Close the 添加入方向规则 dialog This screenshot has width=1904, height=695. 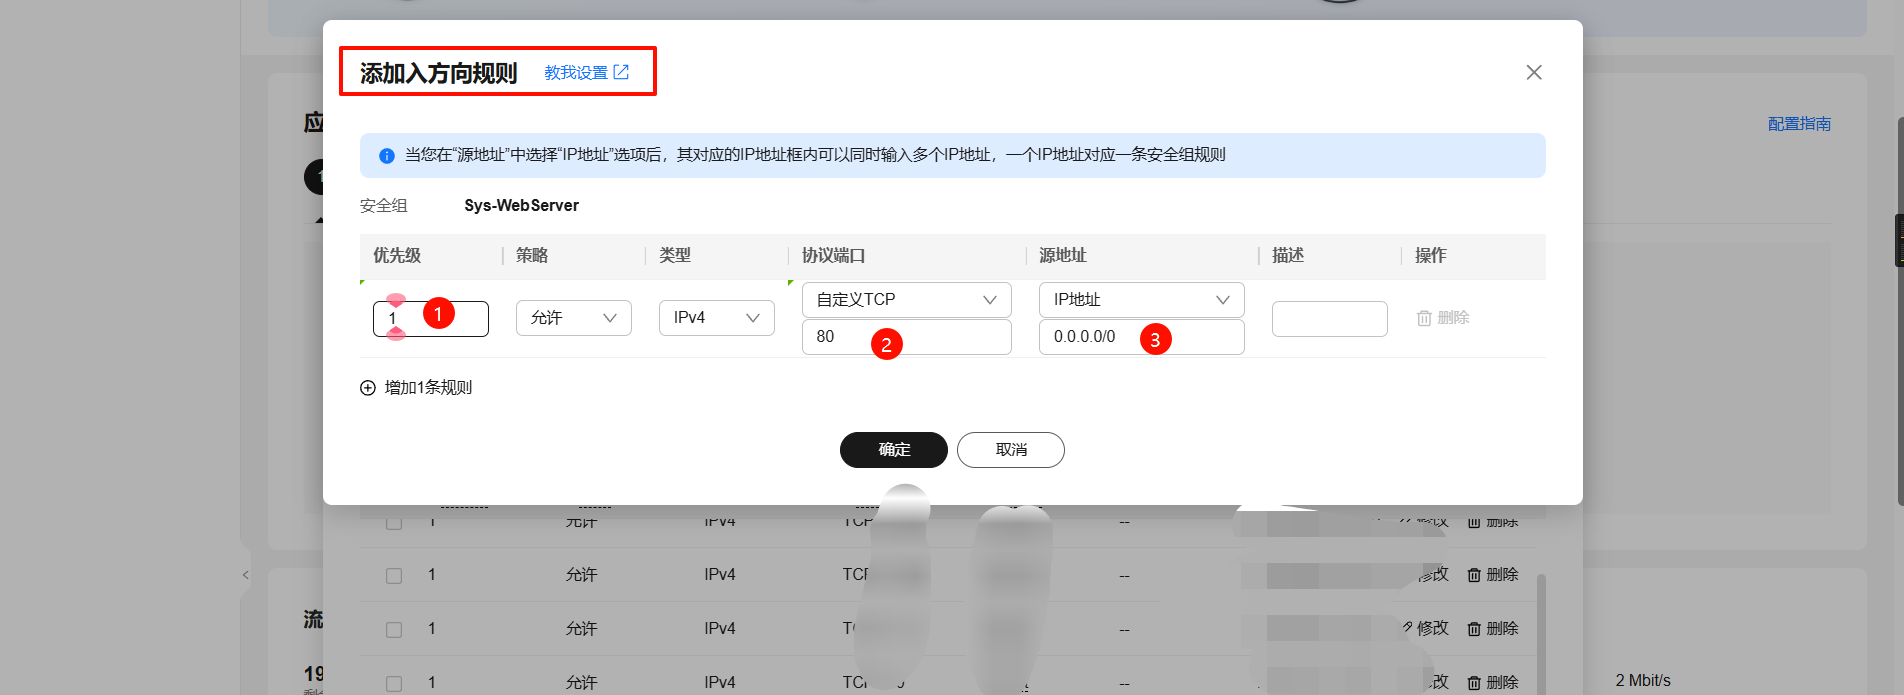pos(1534,72)
